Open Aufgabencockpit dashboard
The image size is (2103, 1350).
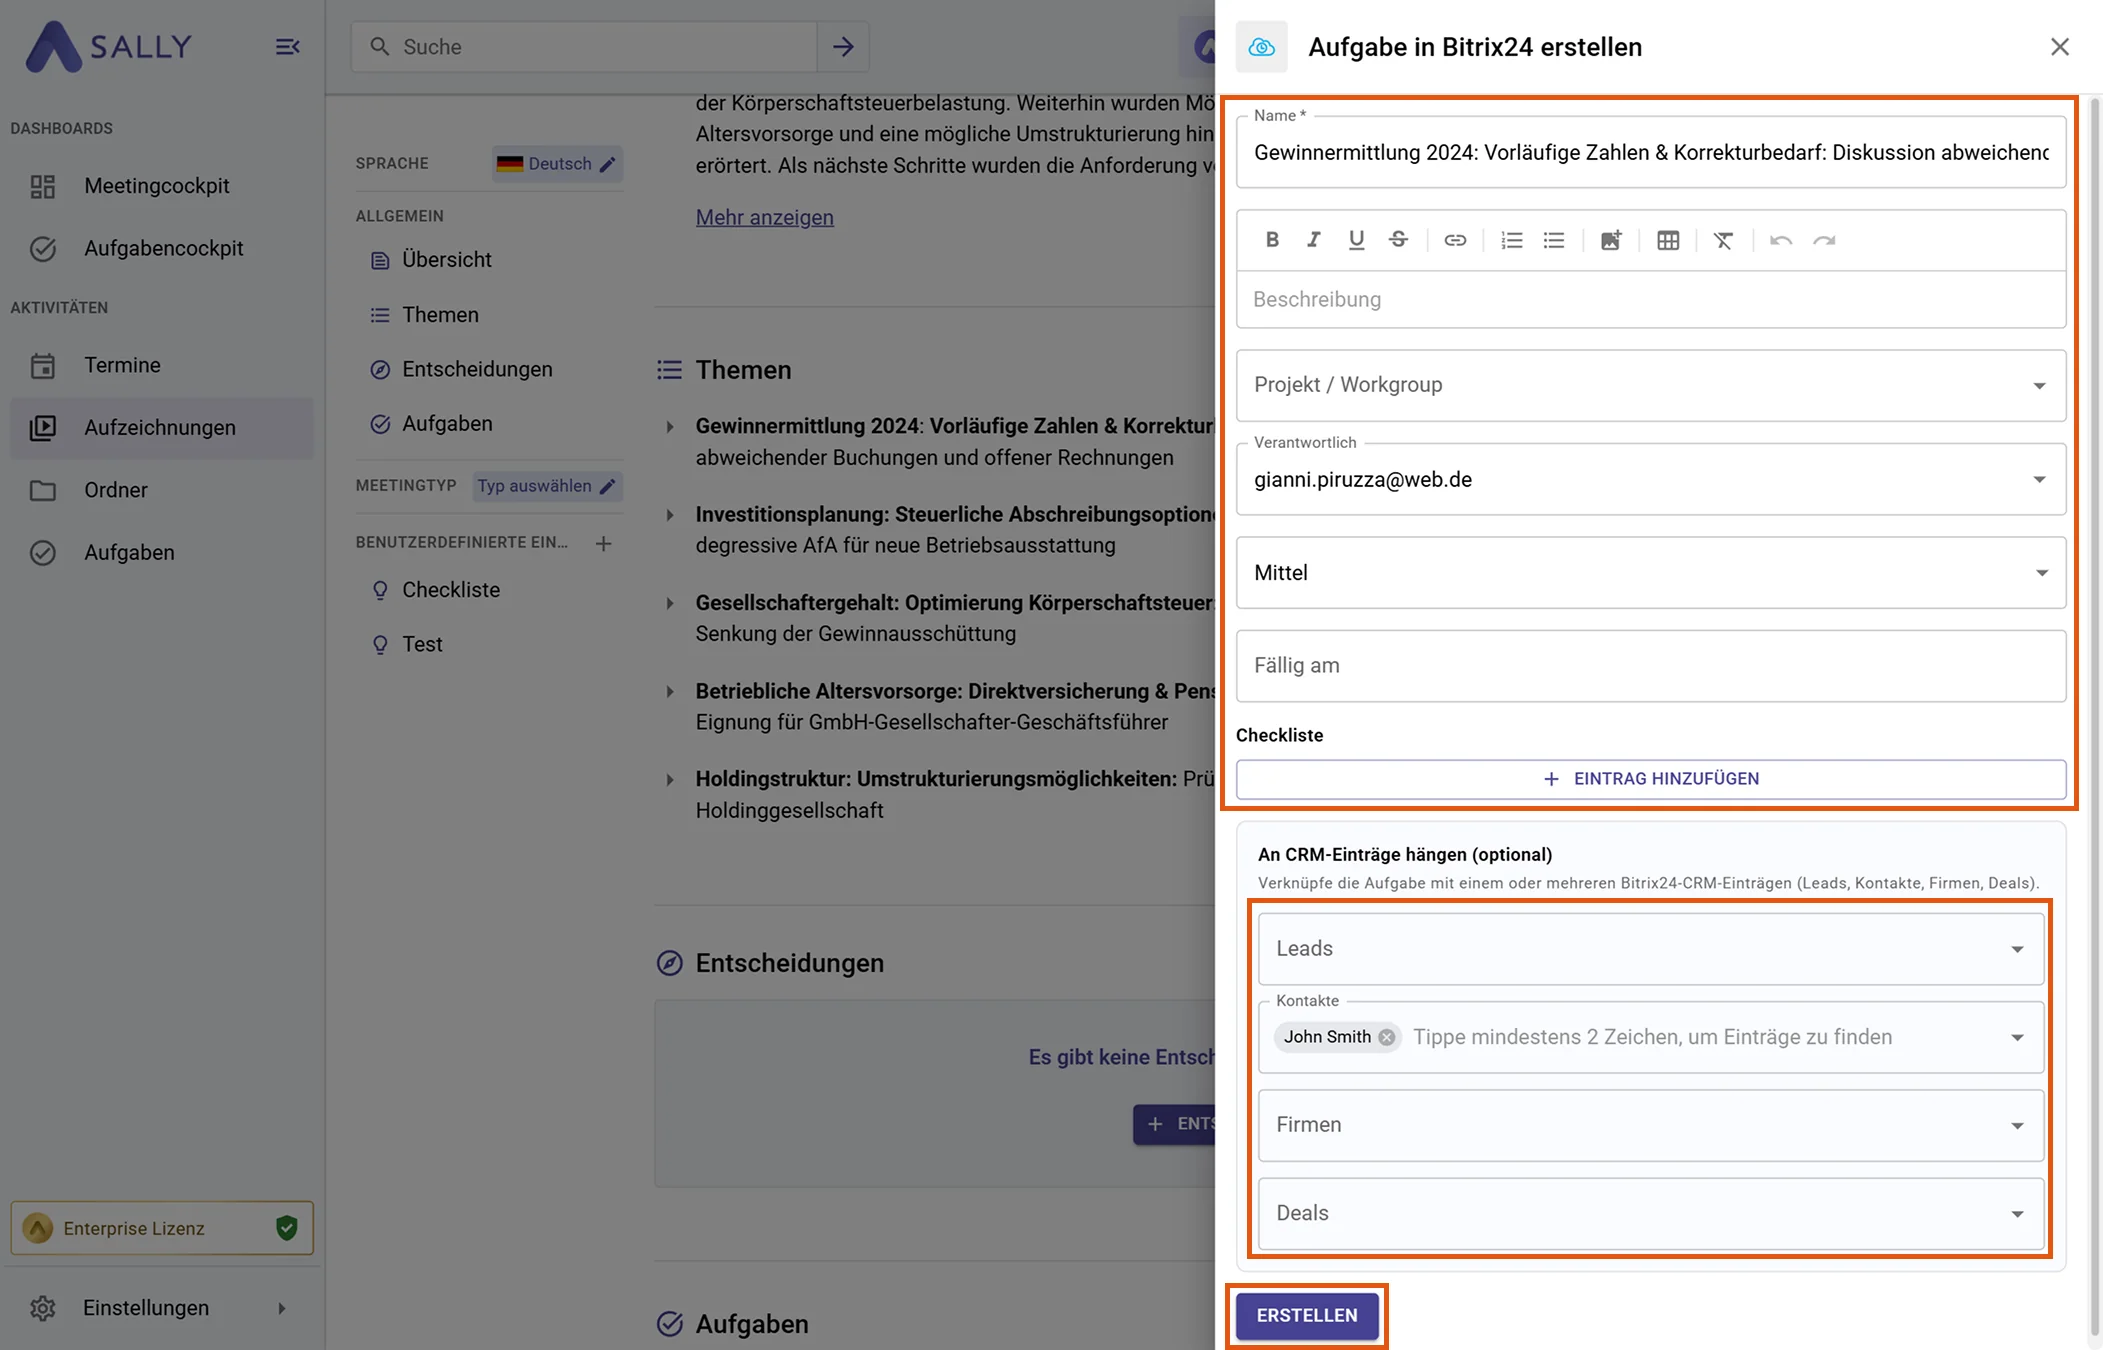tap(162, 248)
